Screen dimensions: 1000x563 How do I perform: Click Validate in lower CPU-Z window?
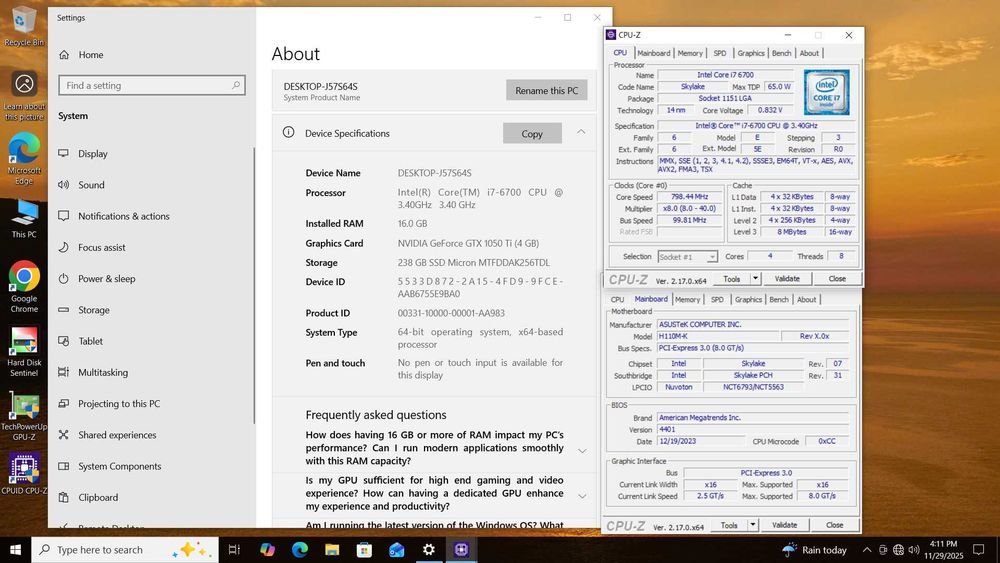[784, 525]
